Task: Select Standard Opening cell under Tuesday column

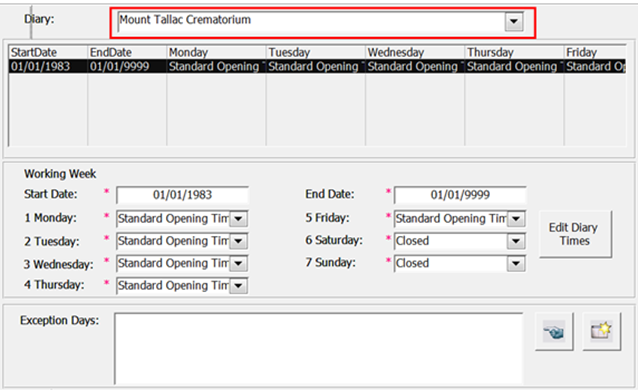Action: point(316,66)
